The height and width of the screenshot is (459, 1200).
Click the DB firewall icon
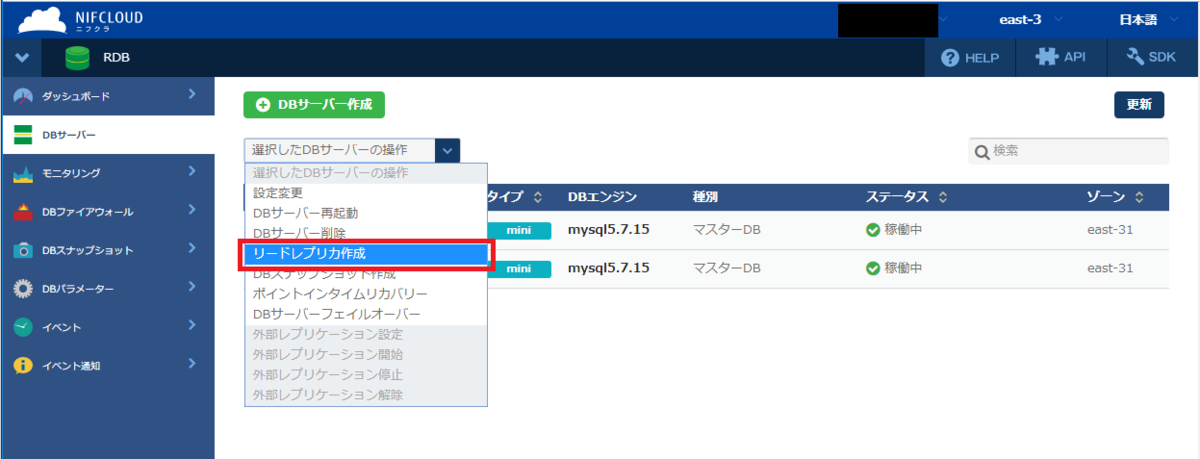tap(24, 212)
